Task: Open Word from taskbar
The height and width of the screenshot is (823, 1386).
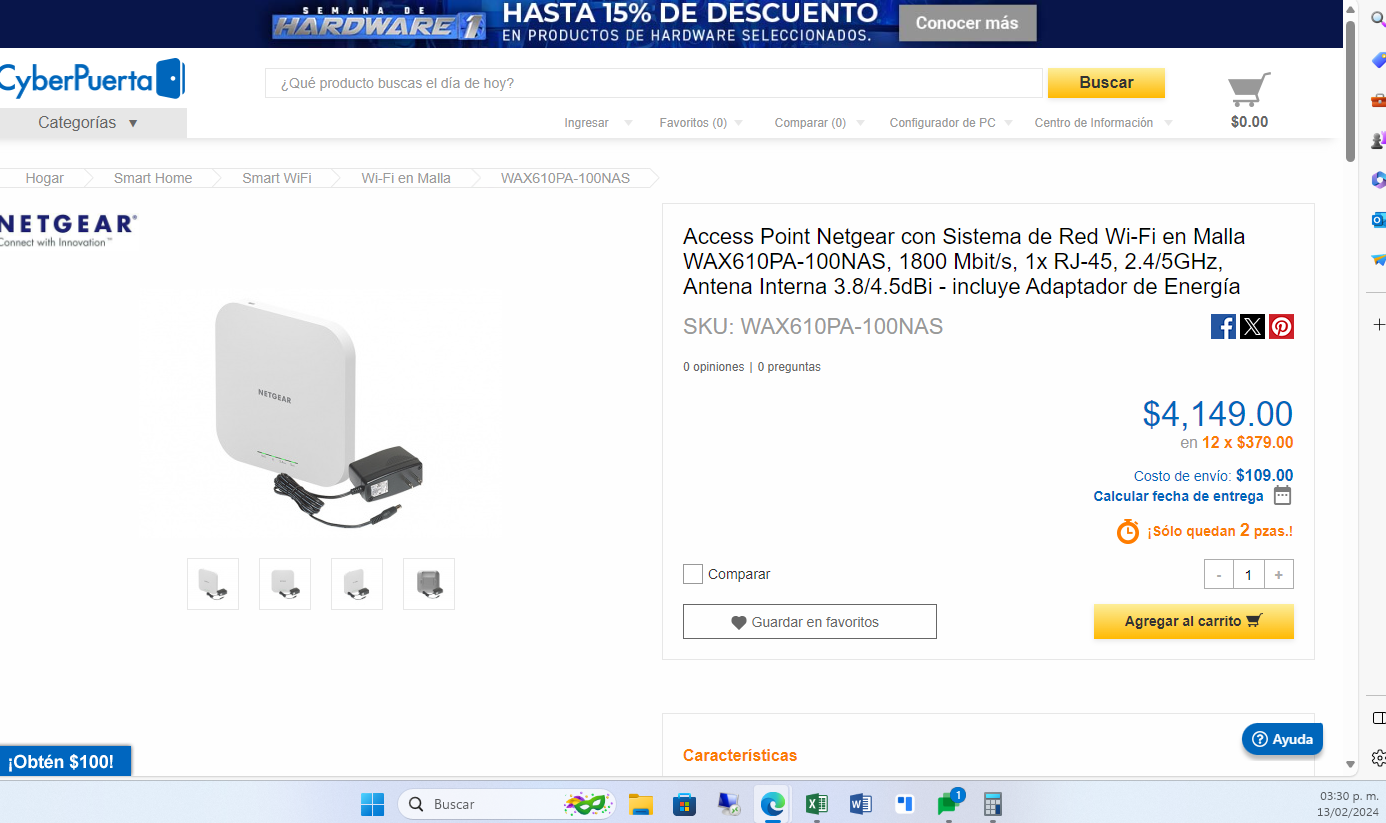Action: click(860, 804)
